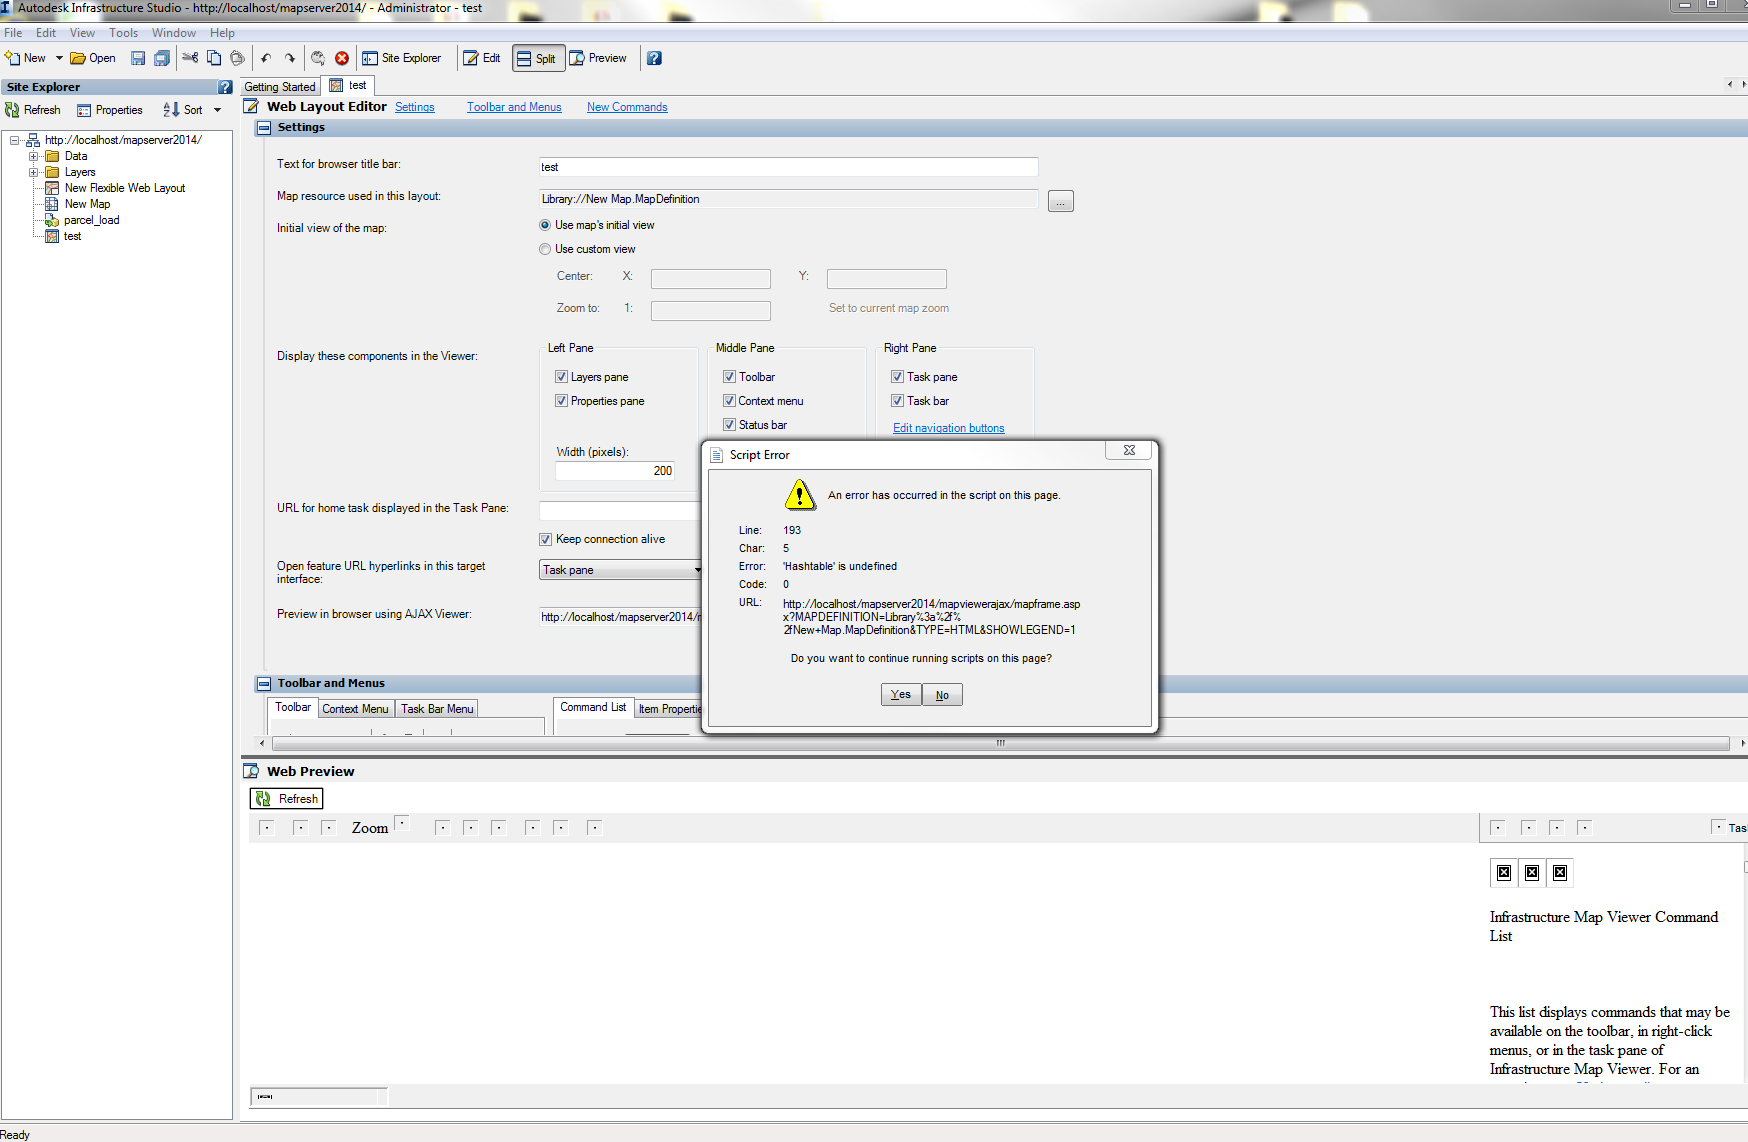
Task: Toggle Keep connection alive checkbox
Action: (x=546, y=539)
